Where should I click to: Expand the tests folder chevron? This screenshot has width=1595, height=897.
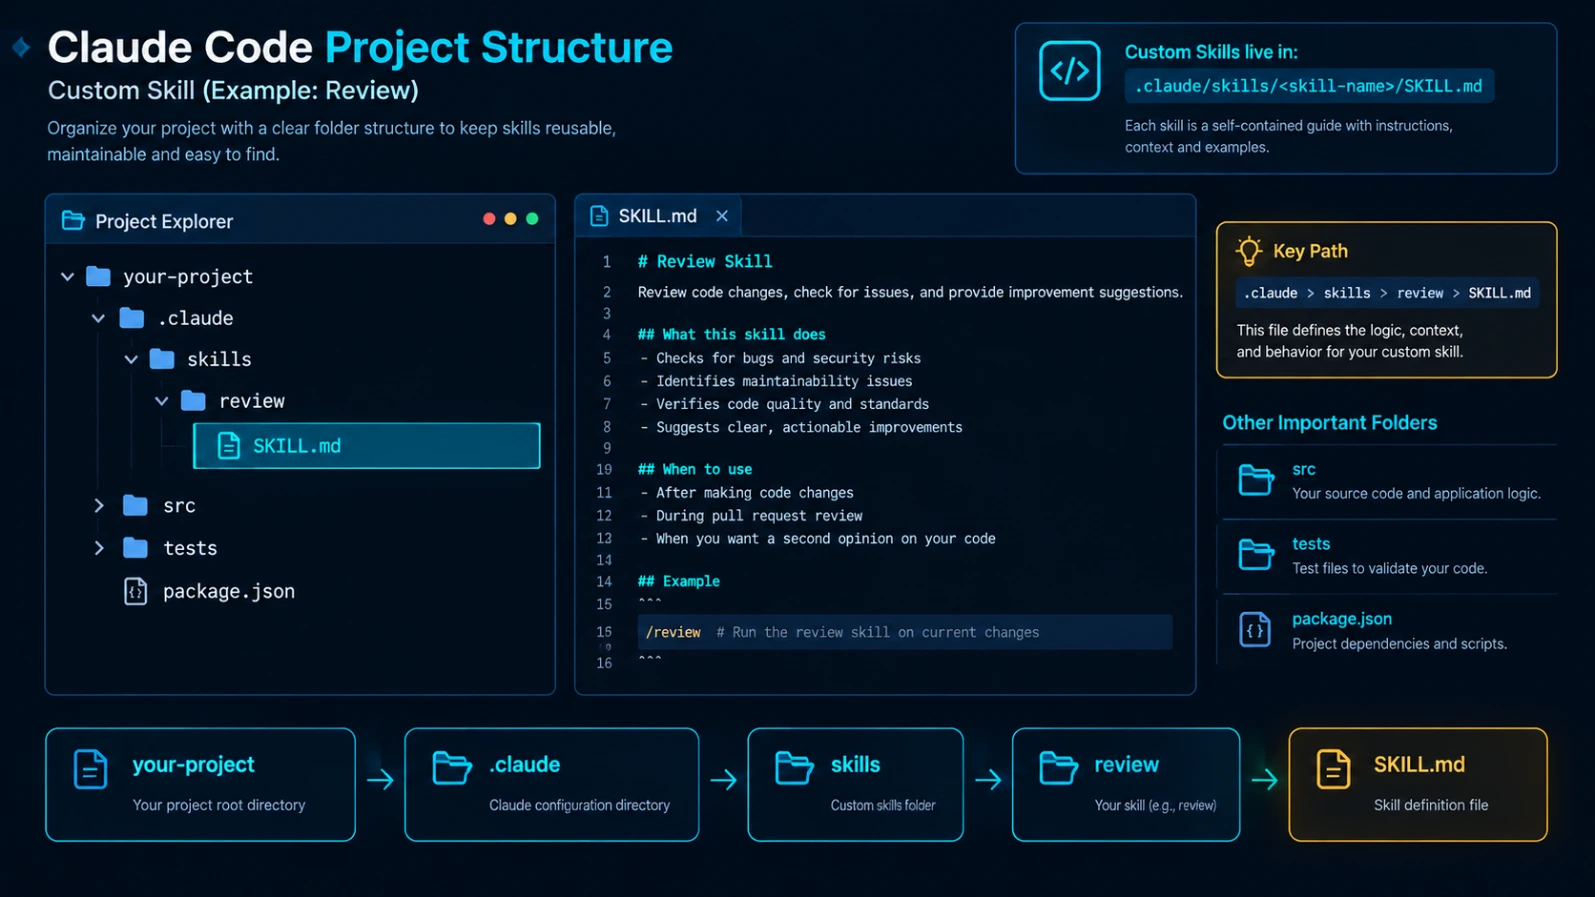point(99,548)
